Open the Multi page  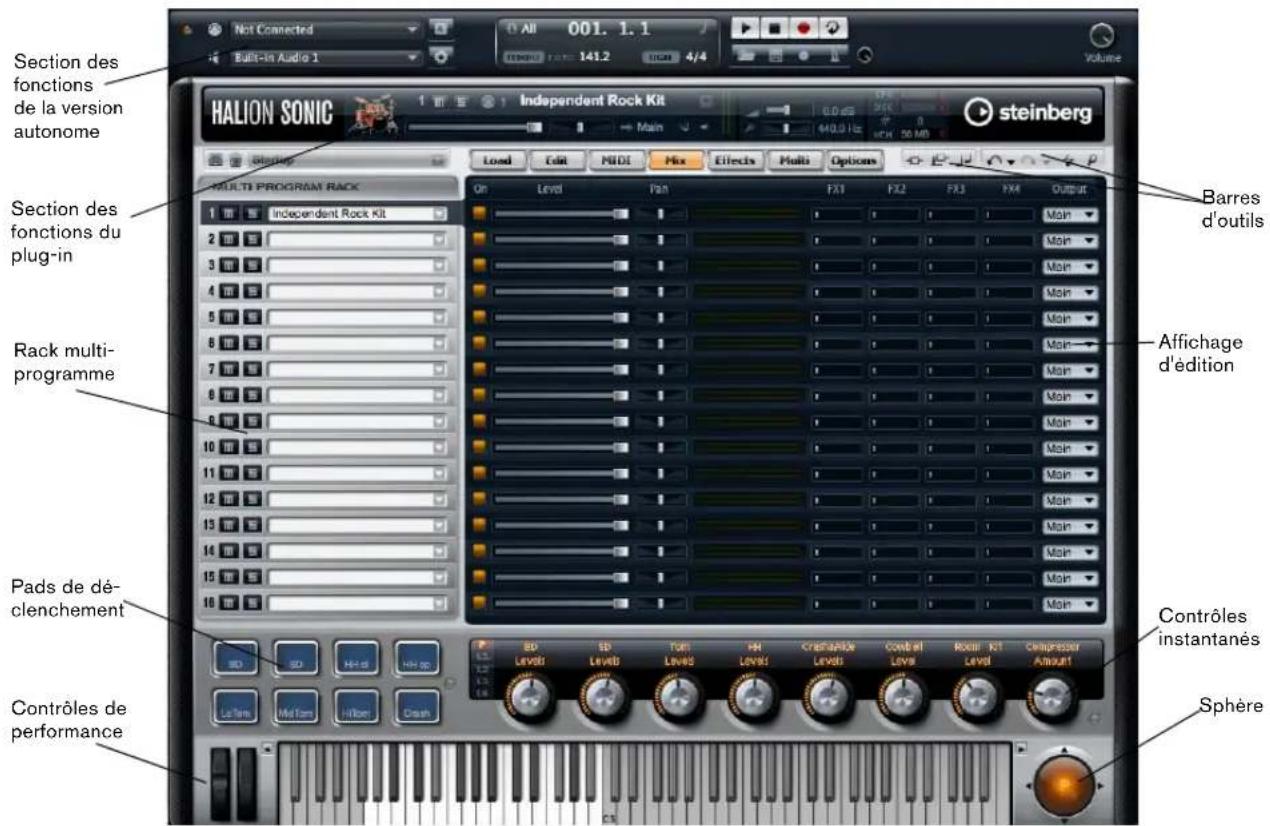coord(795,160)
